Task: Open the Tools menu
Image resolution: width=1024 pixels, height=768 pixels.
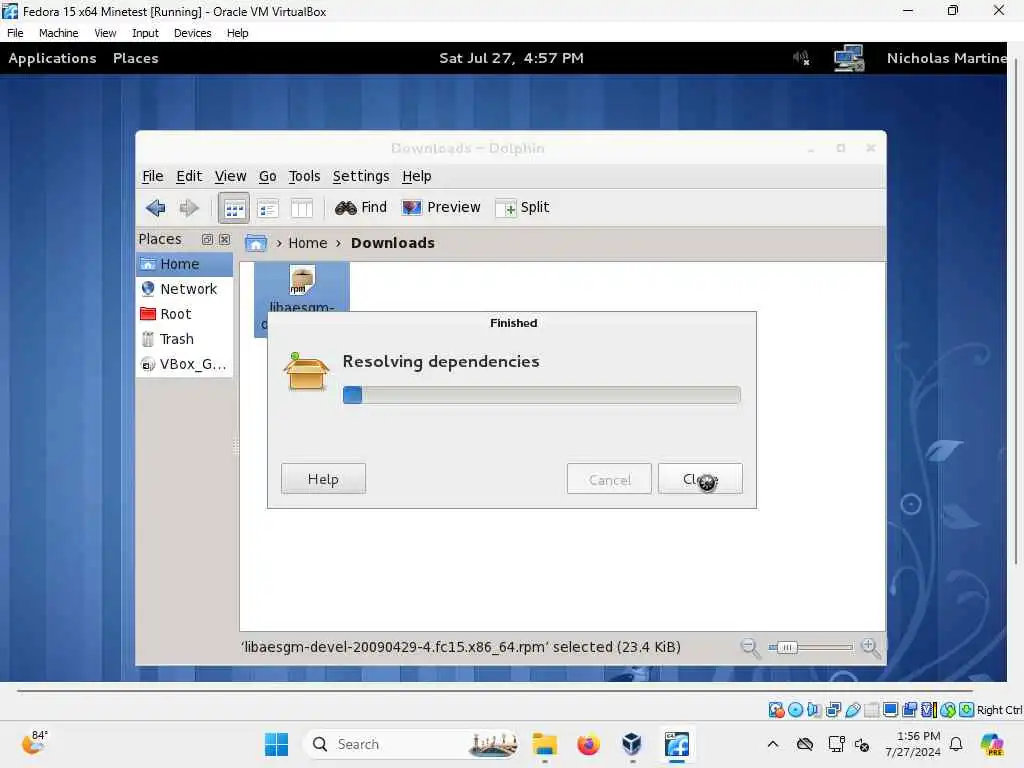Action: [x=304, y=176]
